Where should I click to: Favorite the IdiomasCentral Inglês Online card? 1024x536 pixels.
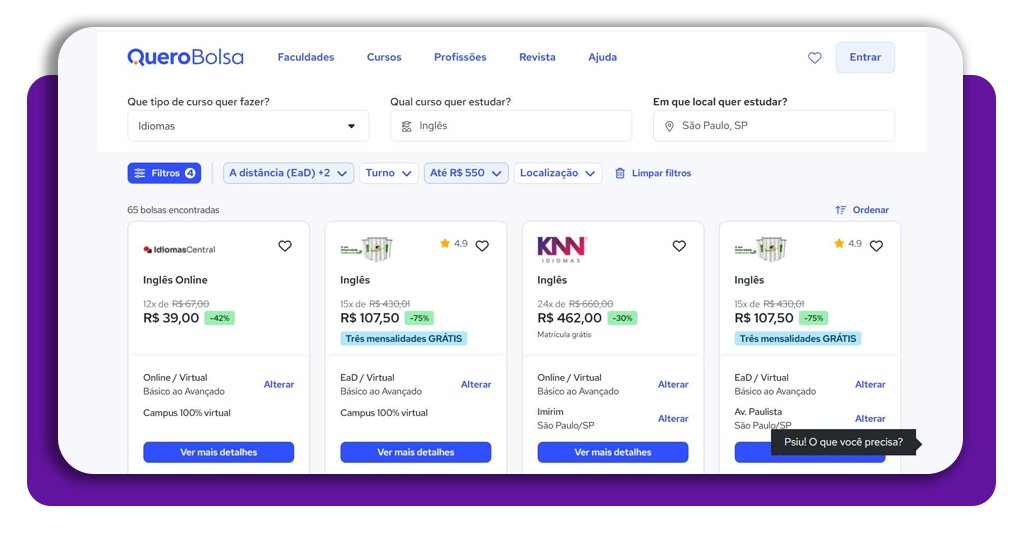285,246
